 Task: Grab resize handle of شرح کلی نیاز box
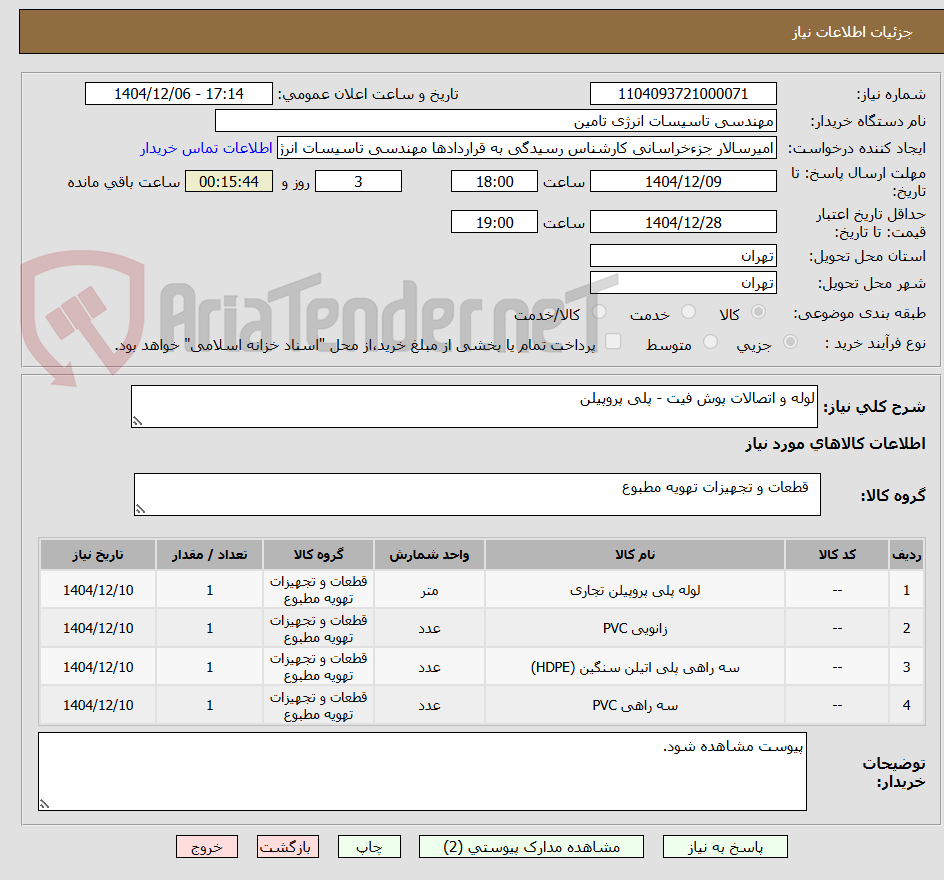tap(137, 421)
